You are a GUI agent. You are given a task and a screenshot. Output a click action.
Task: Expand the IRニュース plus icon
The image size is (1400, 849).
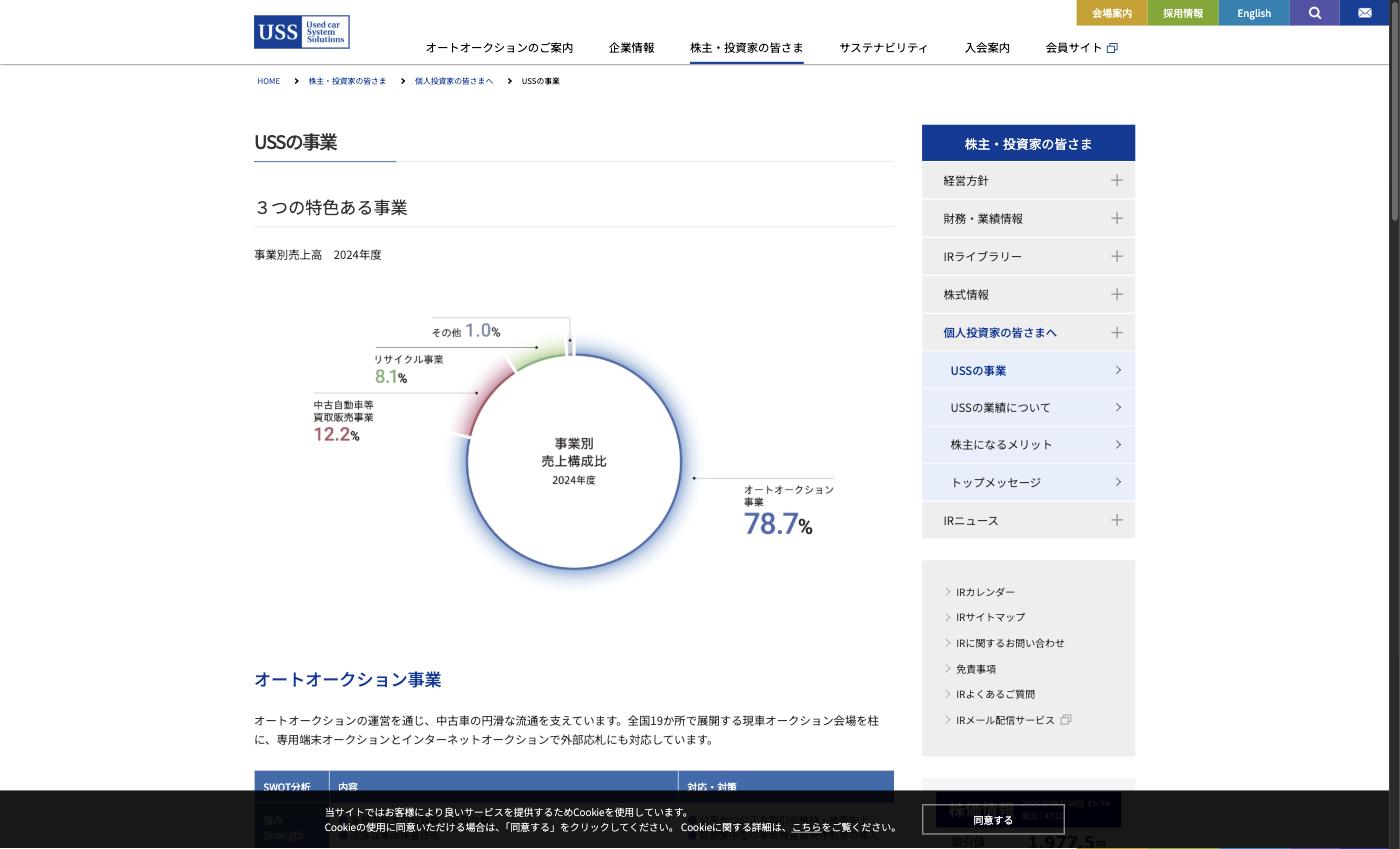[1117, 520]
